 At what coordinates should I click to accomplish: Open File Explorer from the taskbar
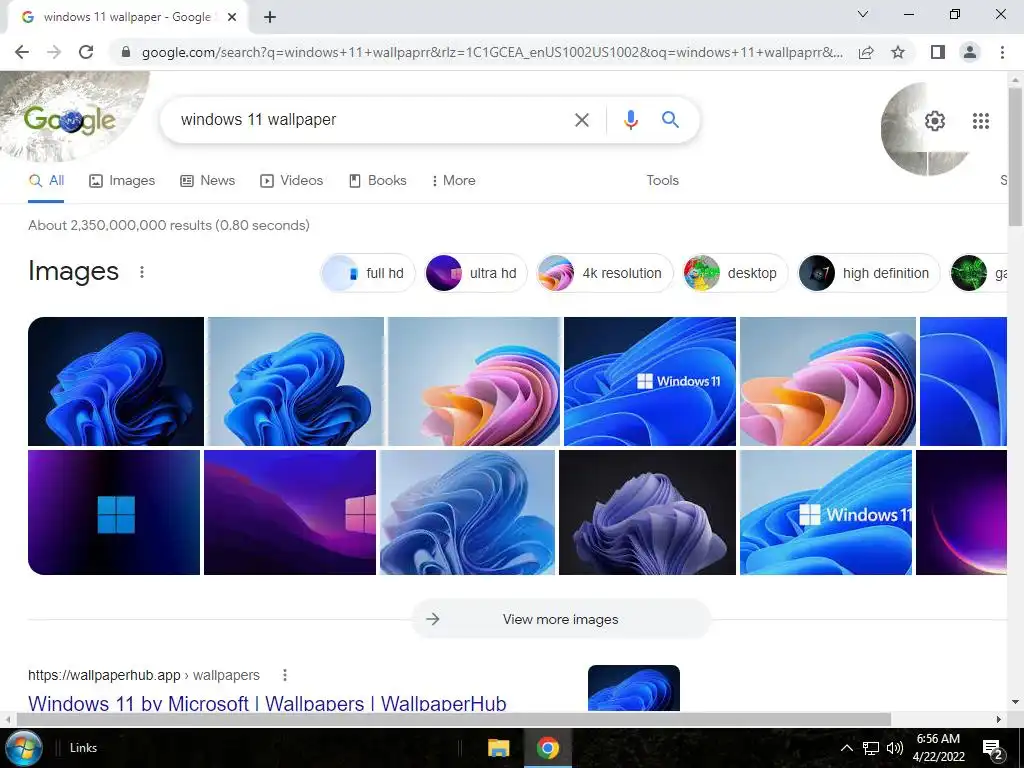(498, 748)
